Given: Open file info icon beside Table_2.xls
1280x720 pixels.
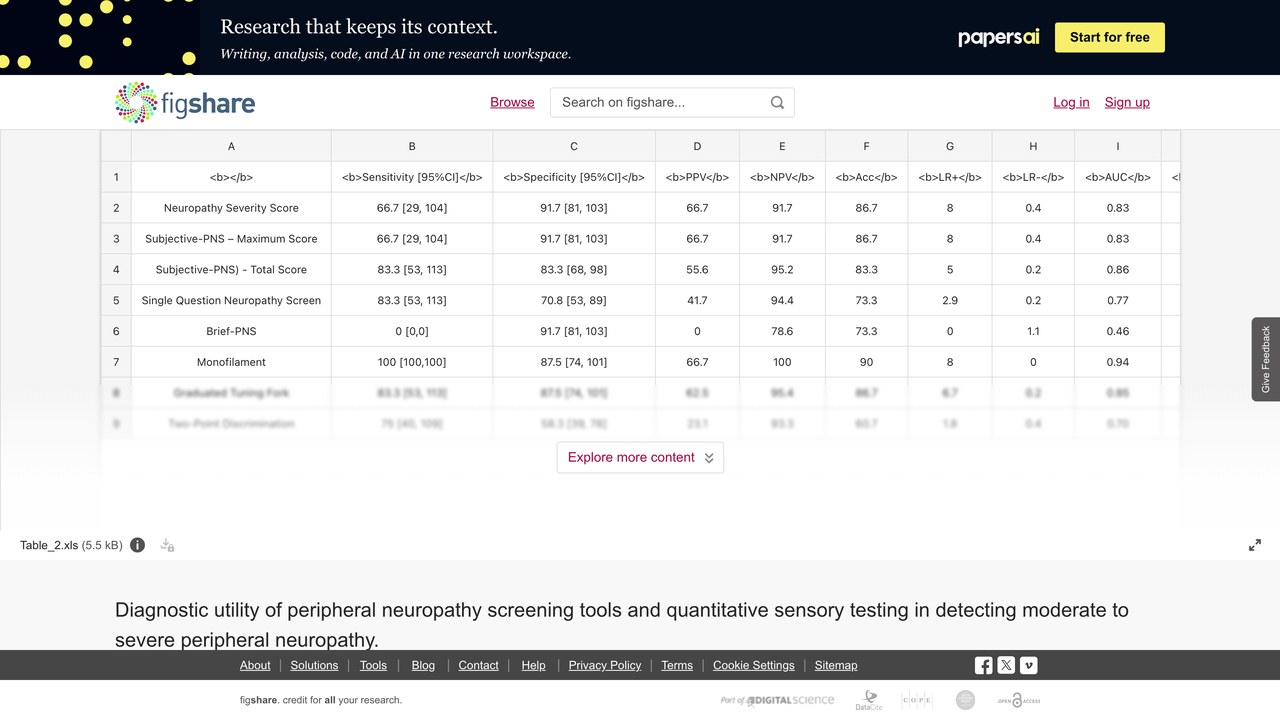Looking at the screenshot, I should (138, 545).
